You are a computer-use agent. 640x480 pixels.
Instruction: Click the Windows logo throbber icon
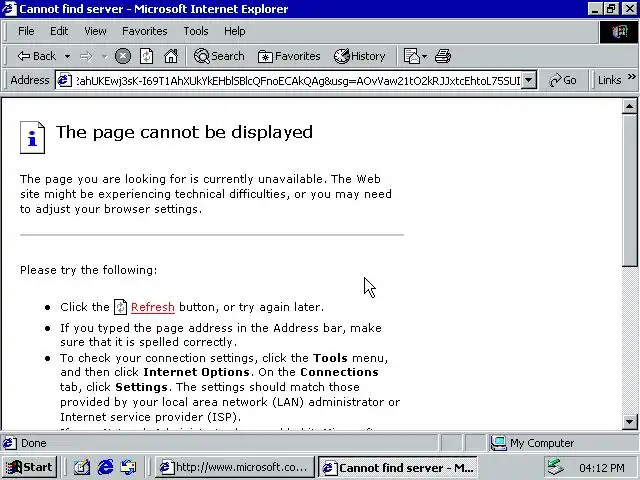(x=619, y=32)
